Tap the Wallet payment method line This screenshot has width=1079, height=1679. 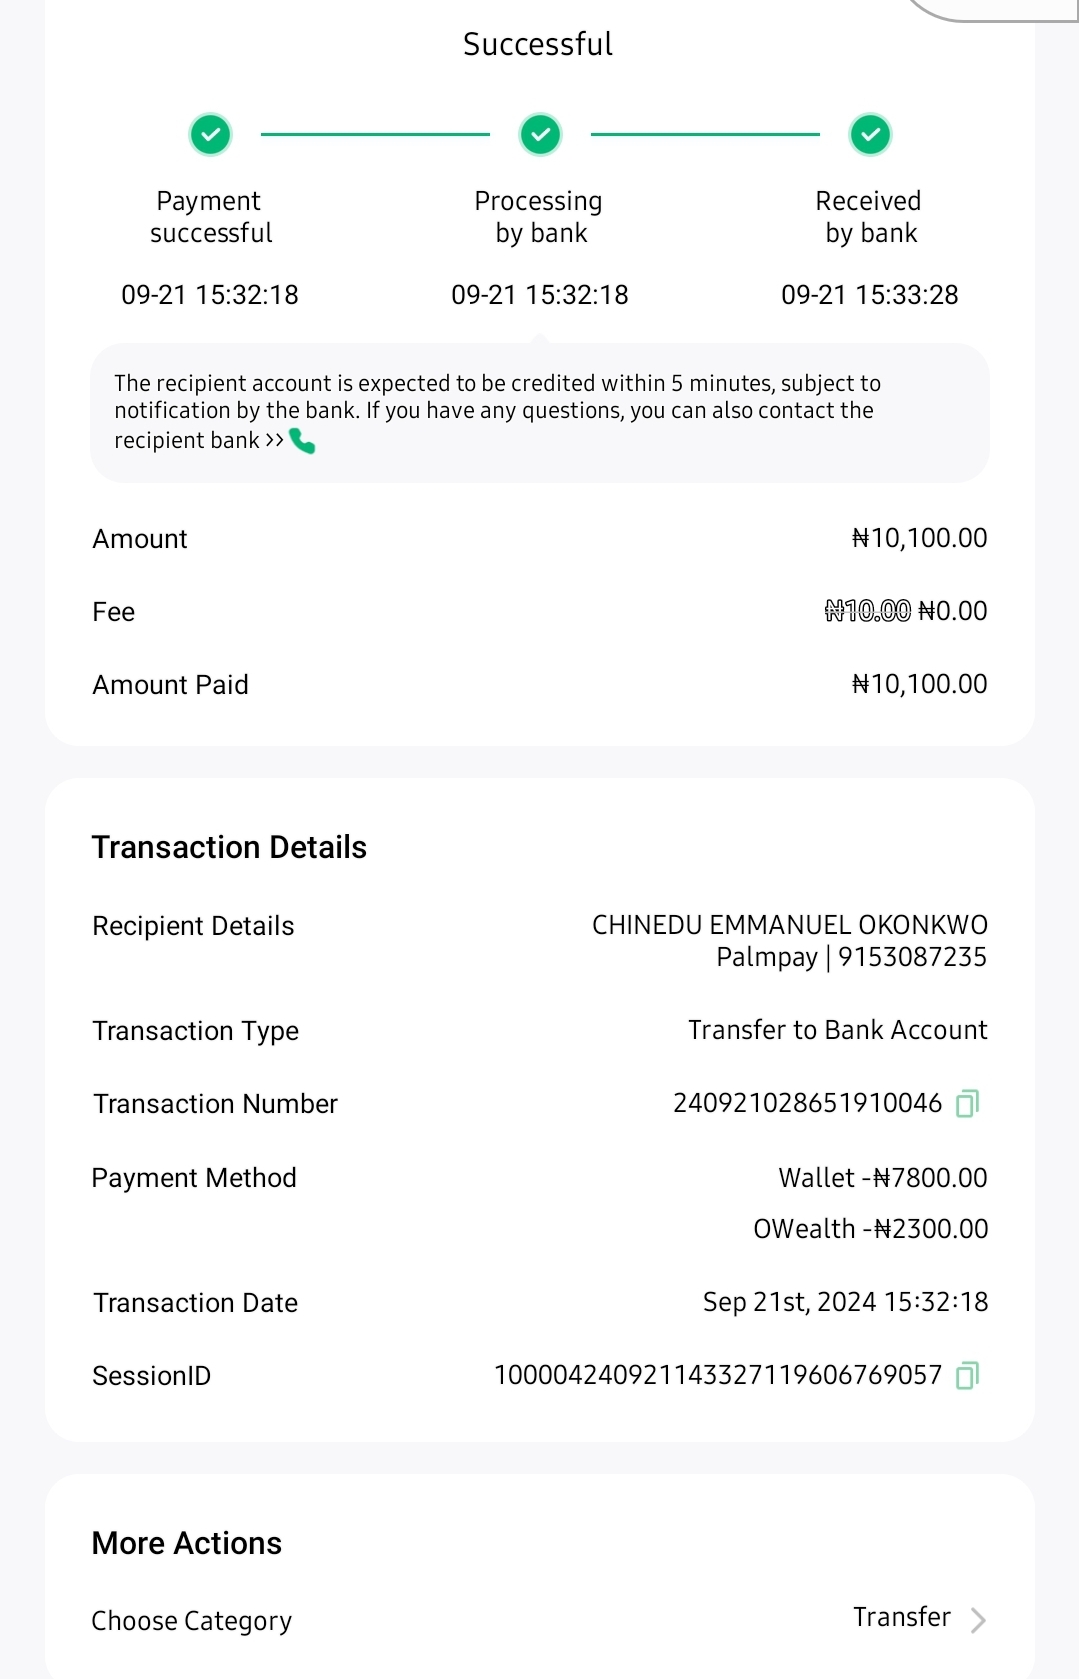coord(882,1178)
